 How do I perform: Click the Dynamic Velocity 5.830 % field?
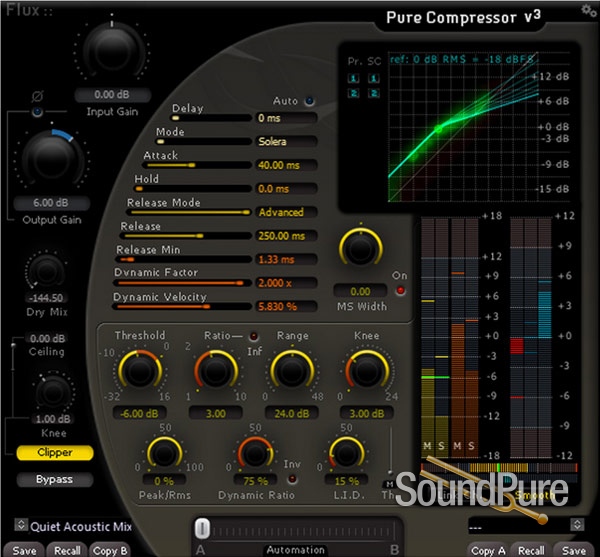[x=286, y=306]
